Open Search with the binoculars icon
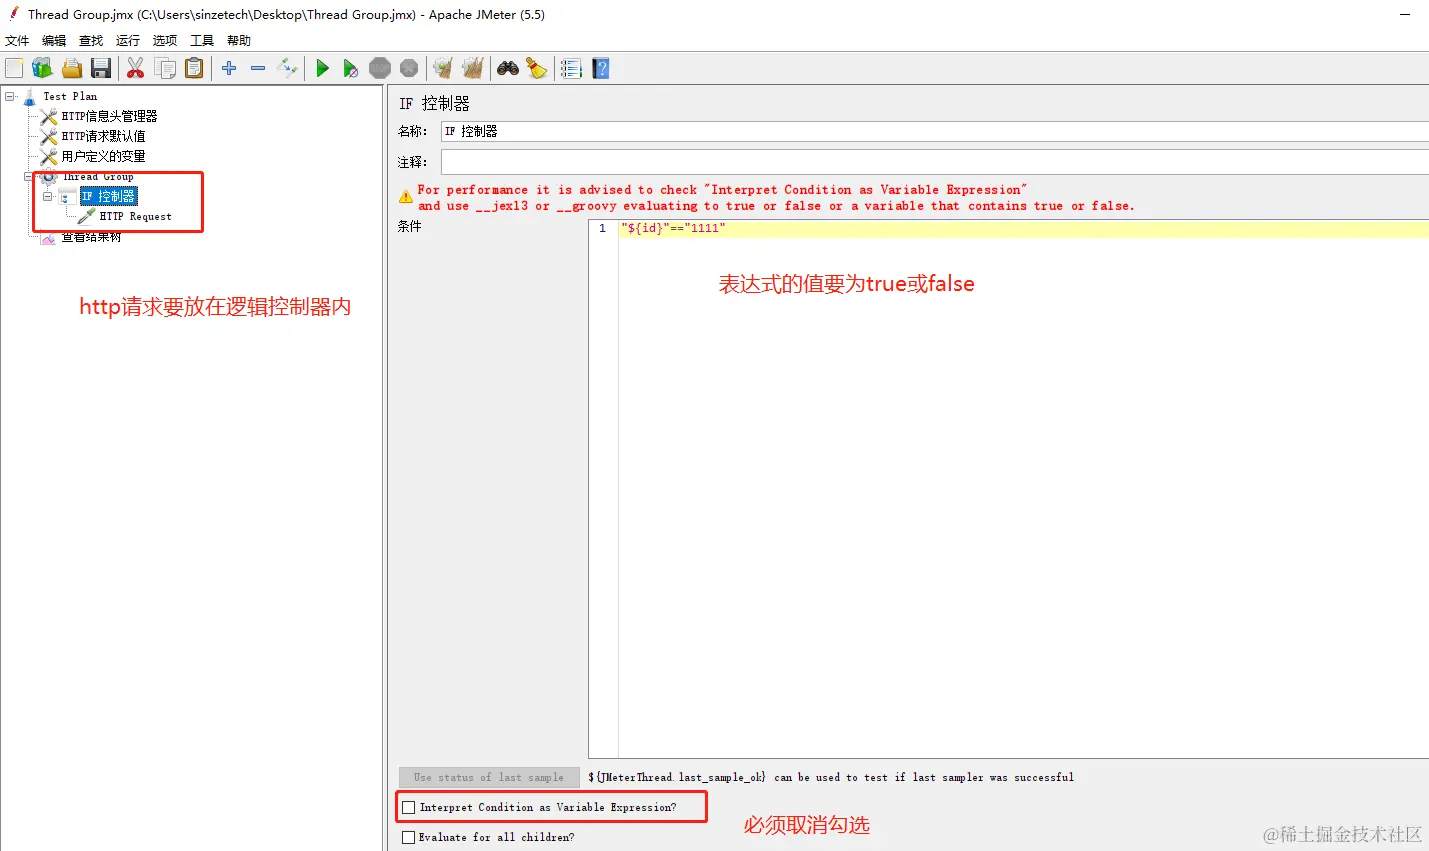Viewport: 1429px width, 851px height. 508,68
